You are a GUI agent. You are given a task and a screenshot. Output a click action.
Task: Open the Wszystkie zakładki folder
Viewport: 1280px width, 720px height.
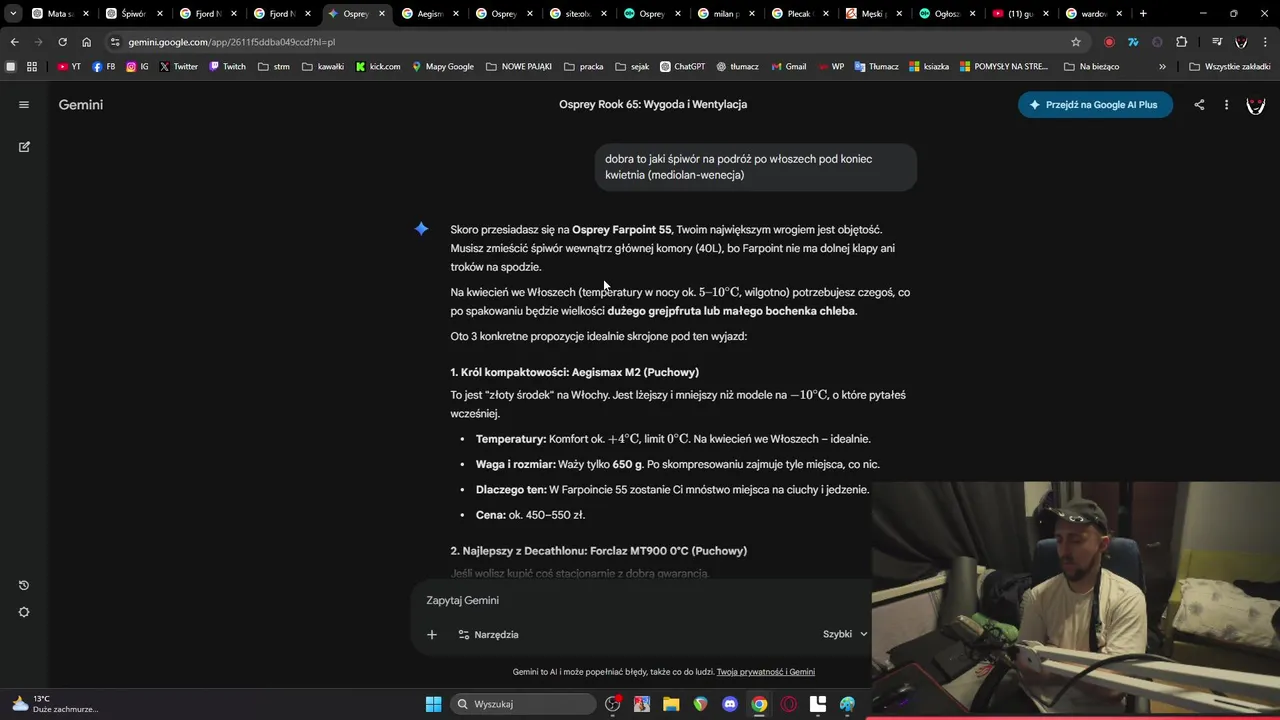1230,66
